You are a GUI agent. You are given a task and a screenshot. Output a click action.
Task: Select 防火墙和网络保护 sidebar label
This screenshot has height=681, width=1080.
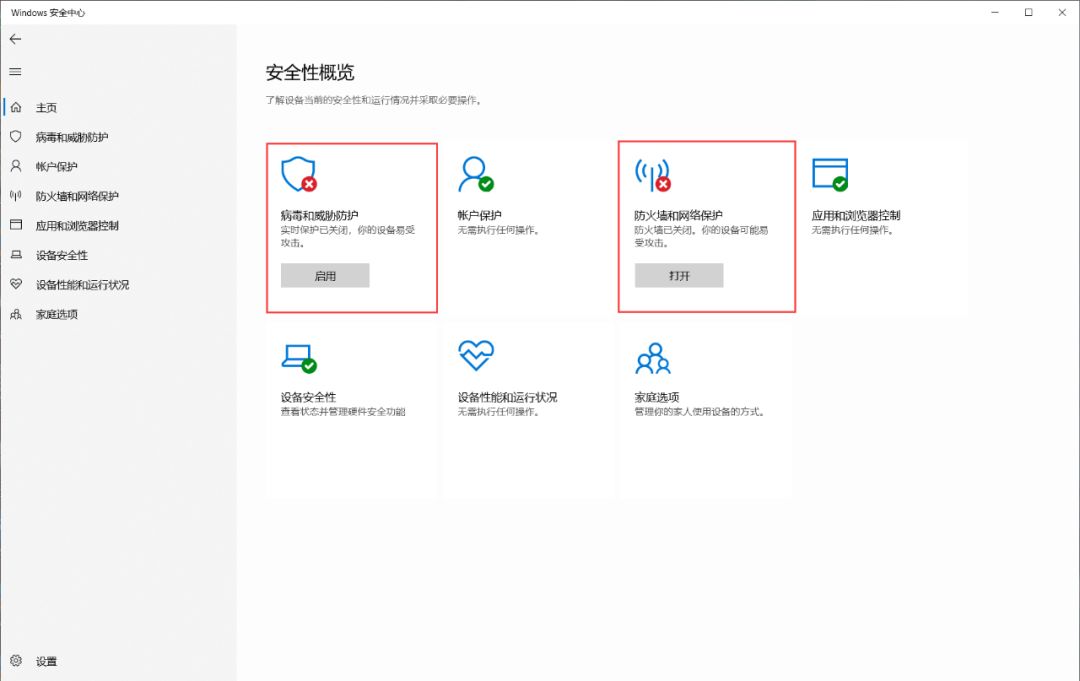[x=77, y=196]
